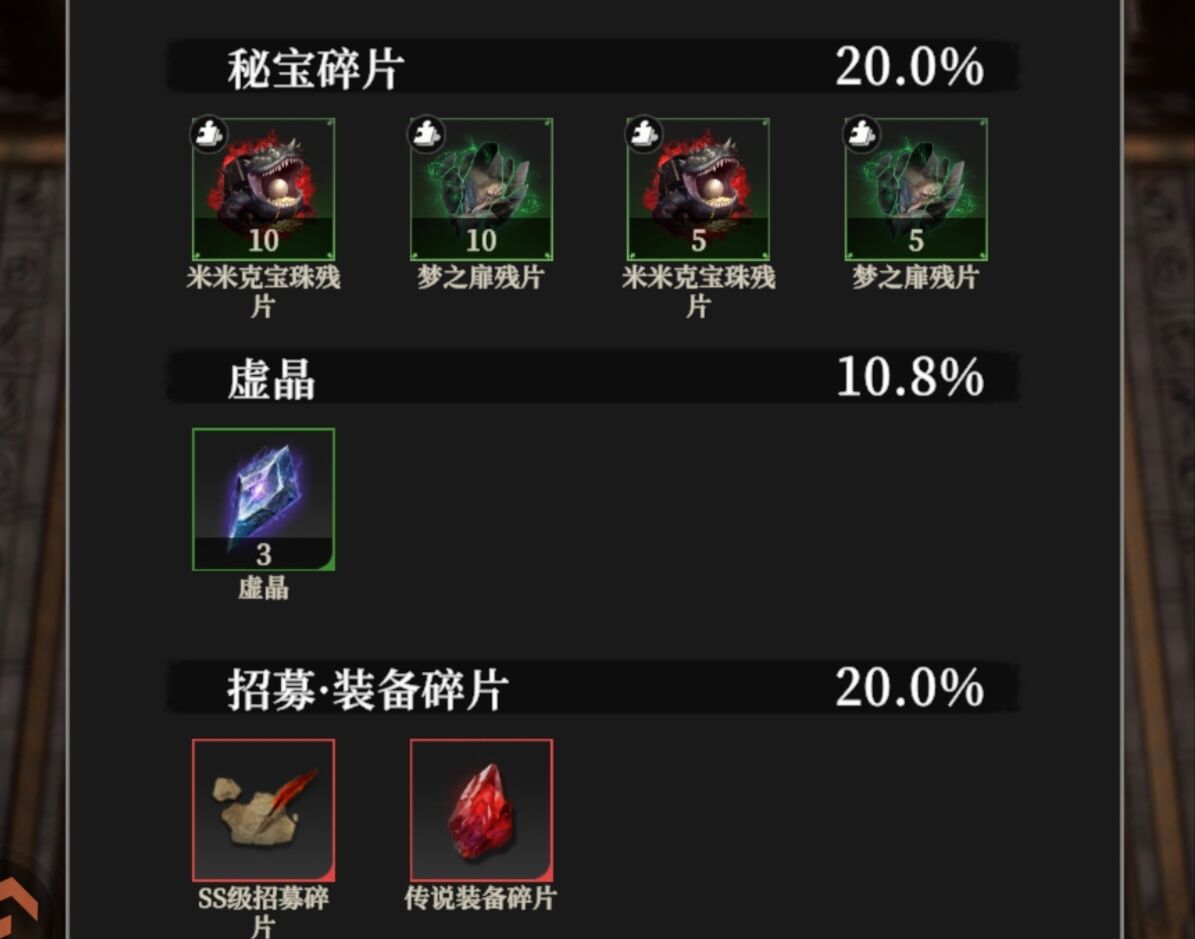Open the 虚晶 blue crystal item icon
Image resolution: width=1195 pixels, height=939 pixels.
(263, 499)
